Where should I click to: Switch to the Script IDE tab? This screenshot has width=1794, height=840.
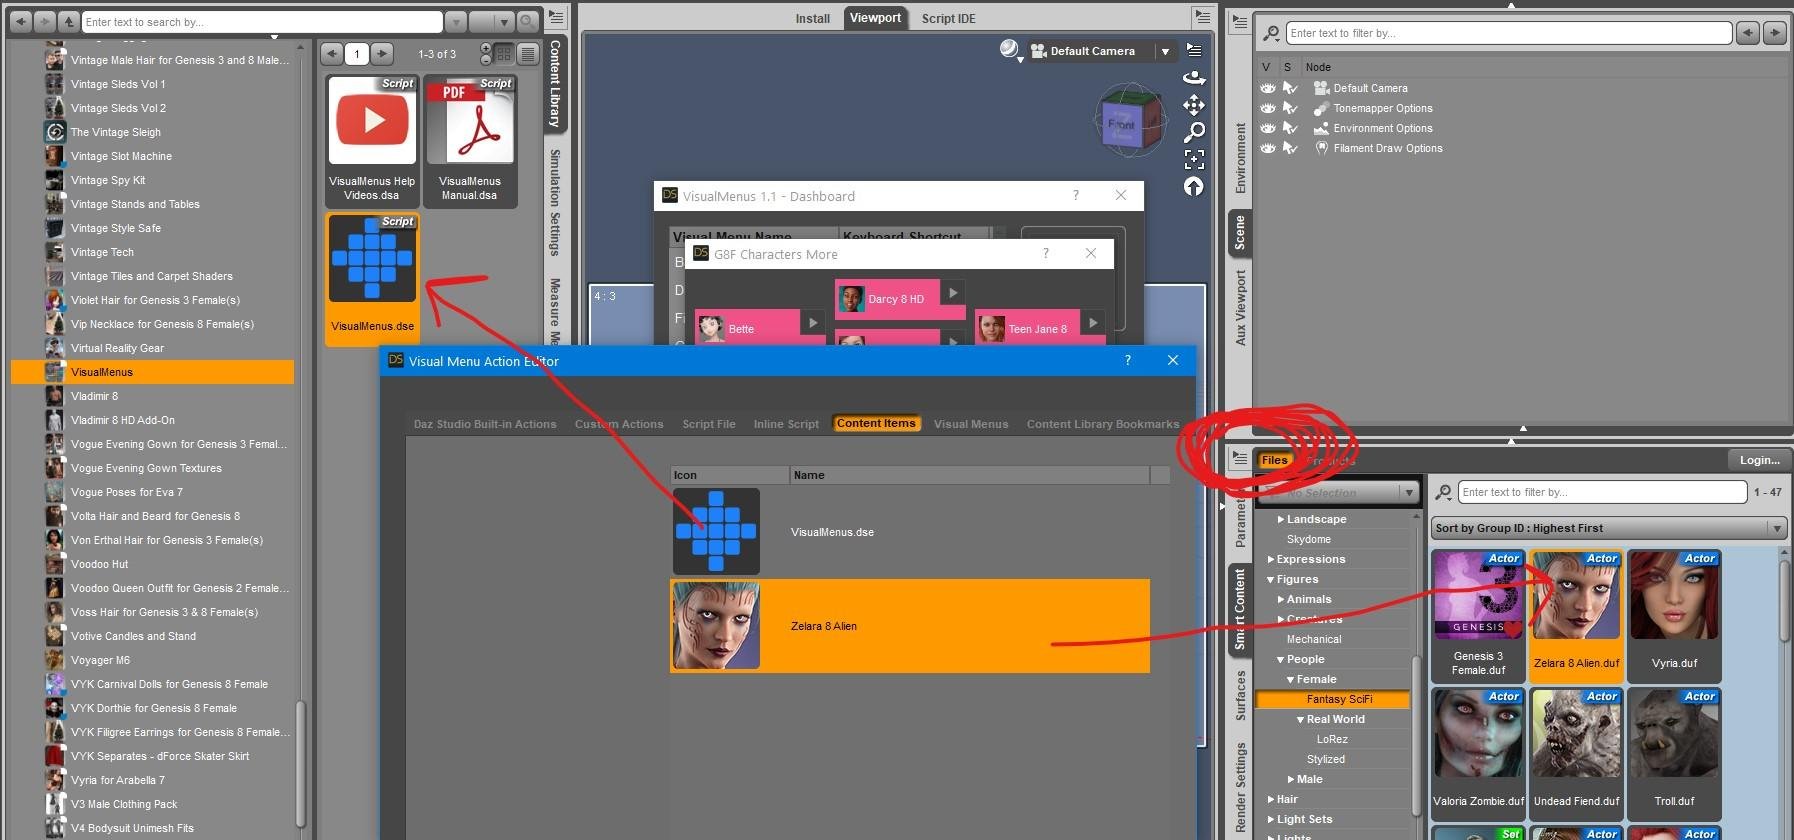tap(948, 18)
